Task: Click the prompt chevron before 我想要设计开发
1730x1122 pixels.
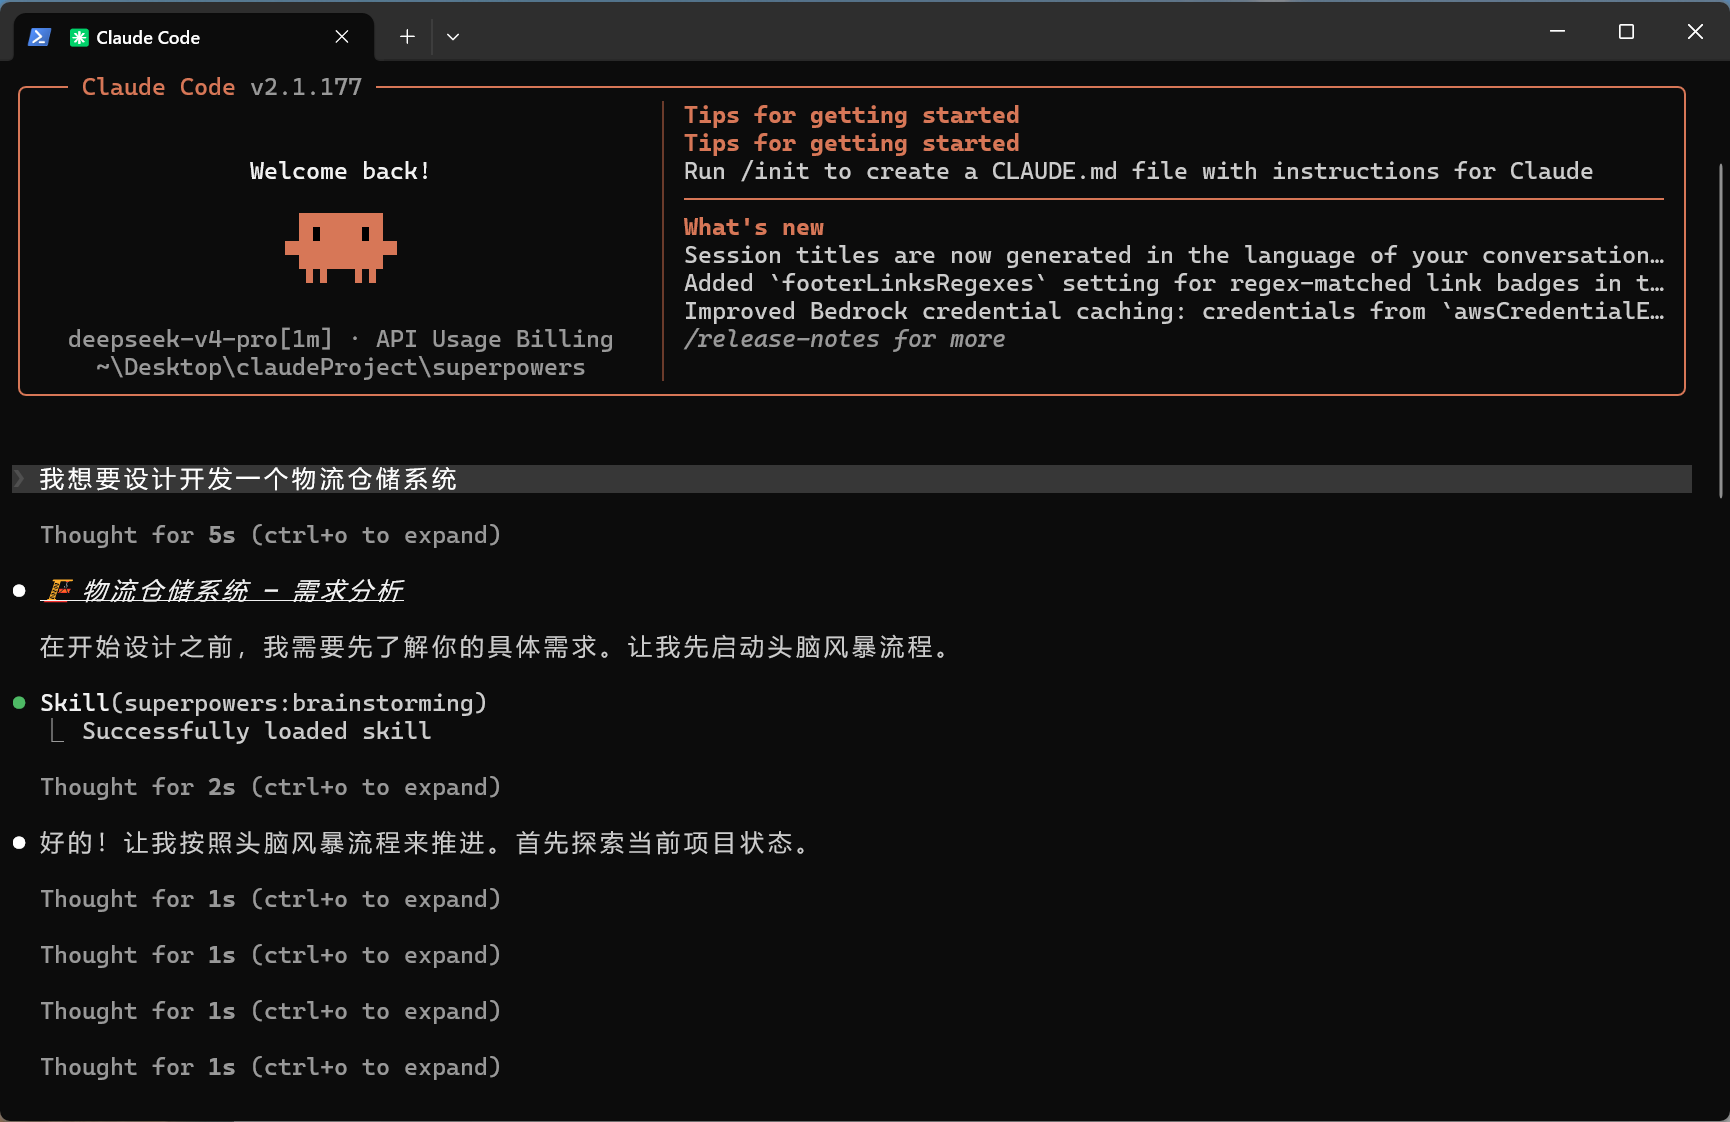Action: [19, 479]
